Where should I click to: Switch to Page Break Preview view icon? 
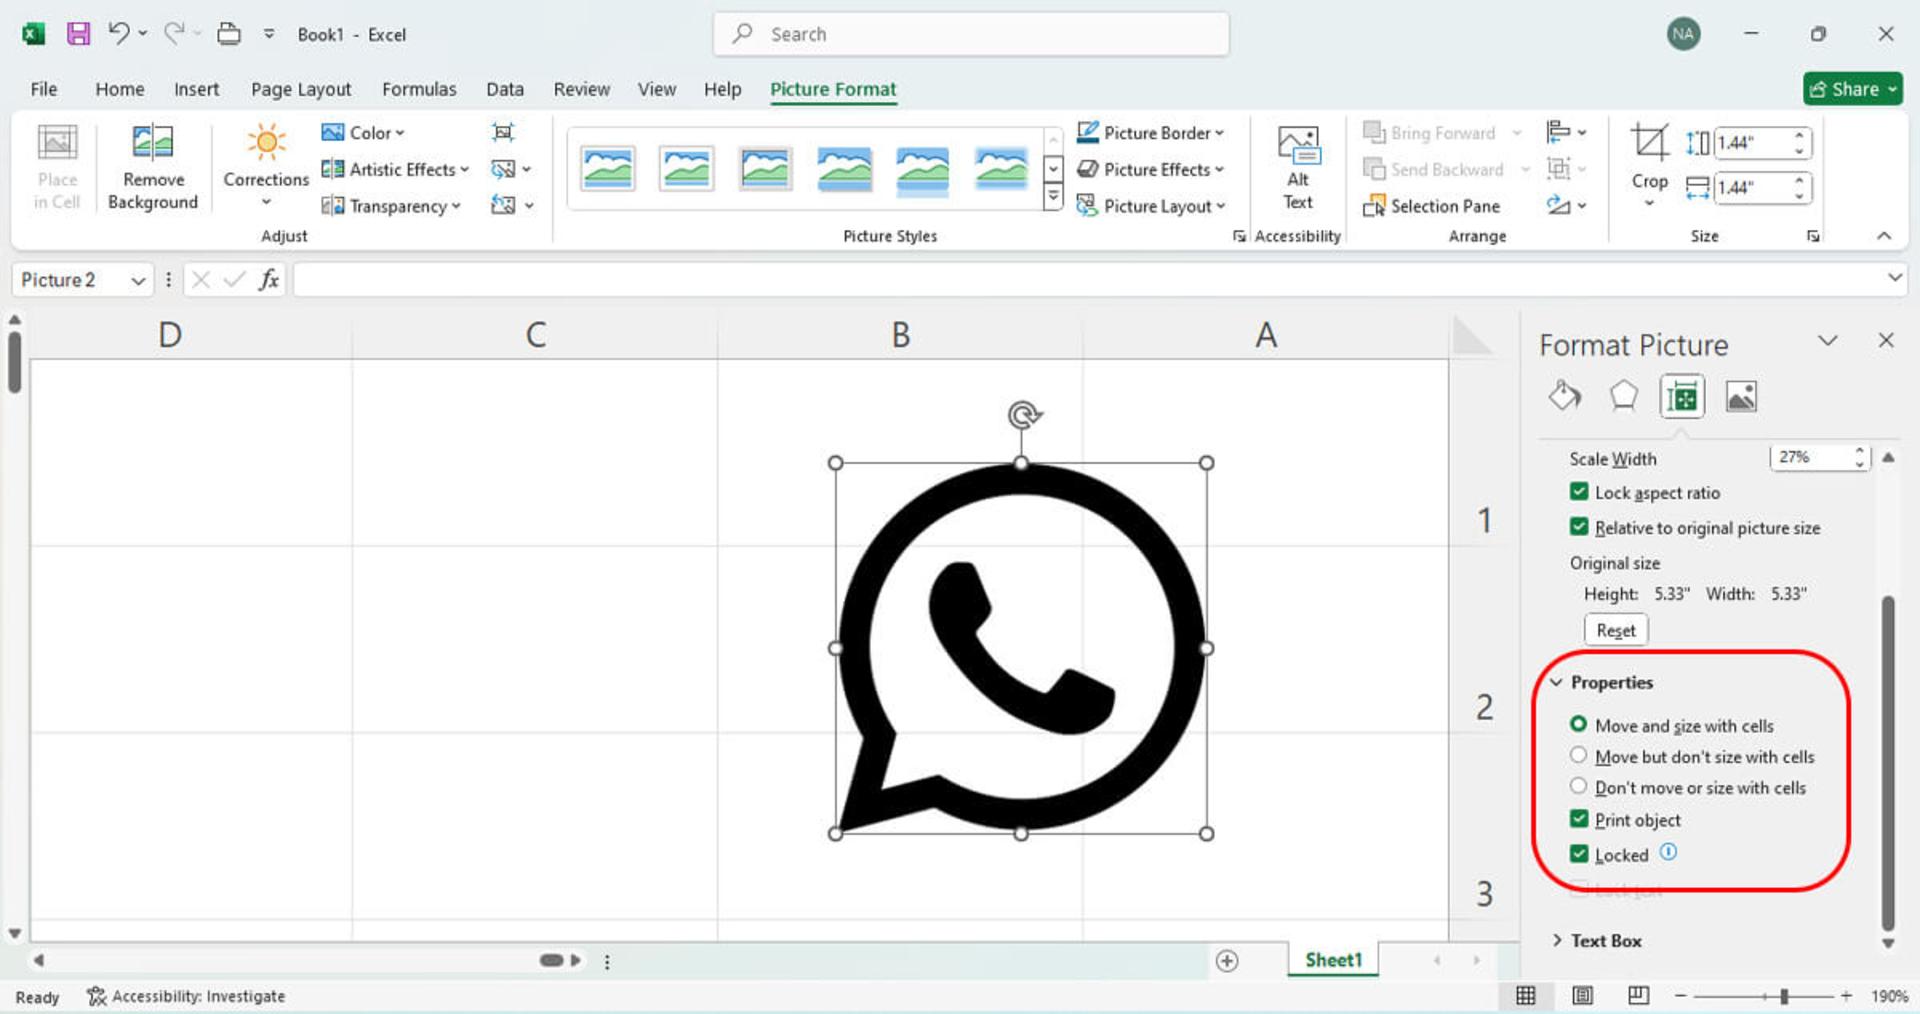(x=1638, y=995)
